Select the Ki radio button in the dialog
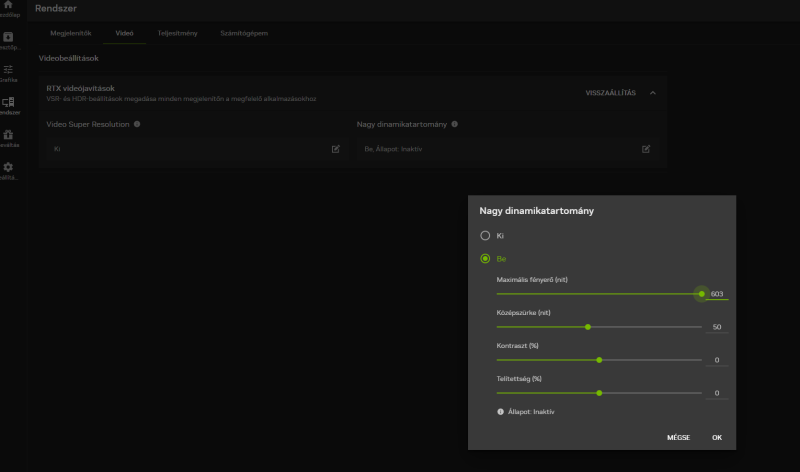The width and height of the screenshot is (800, 472). tap(485, 235)
